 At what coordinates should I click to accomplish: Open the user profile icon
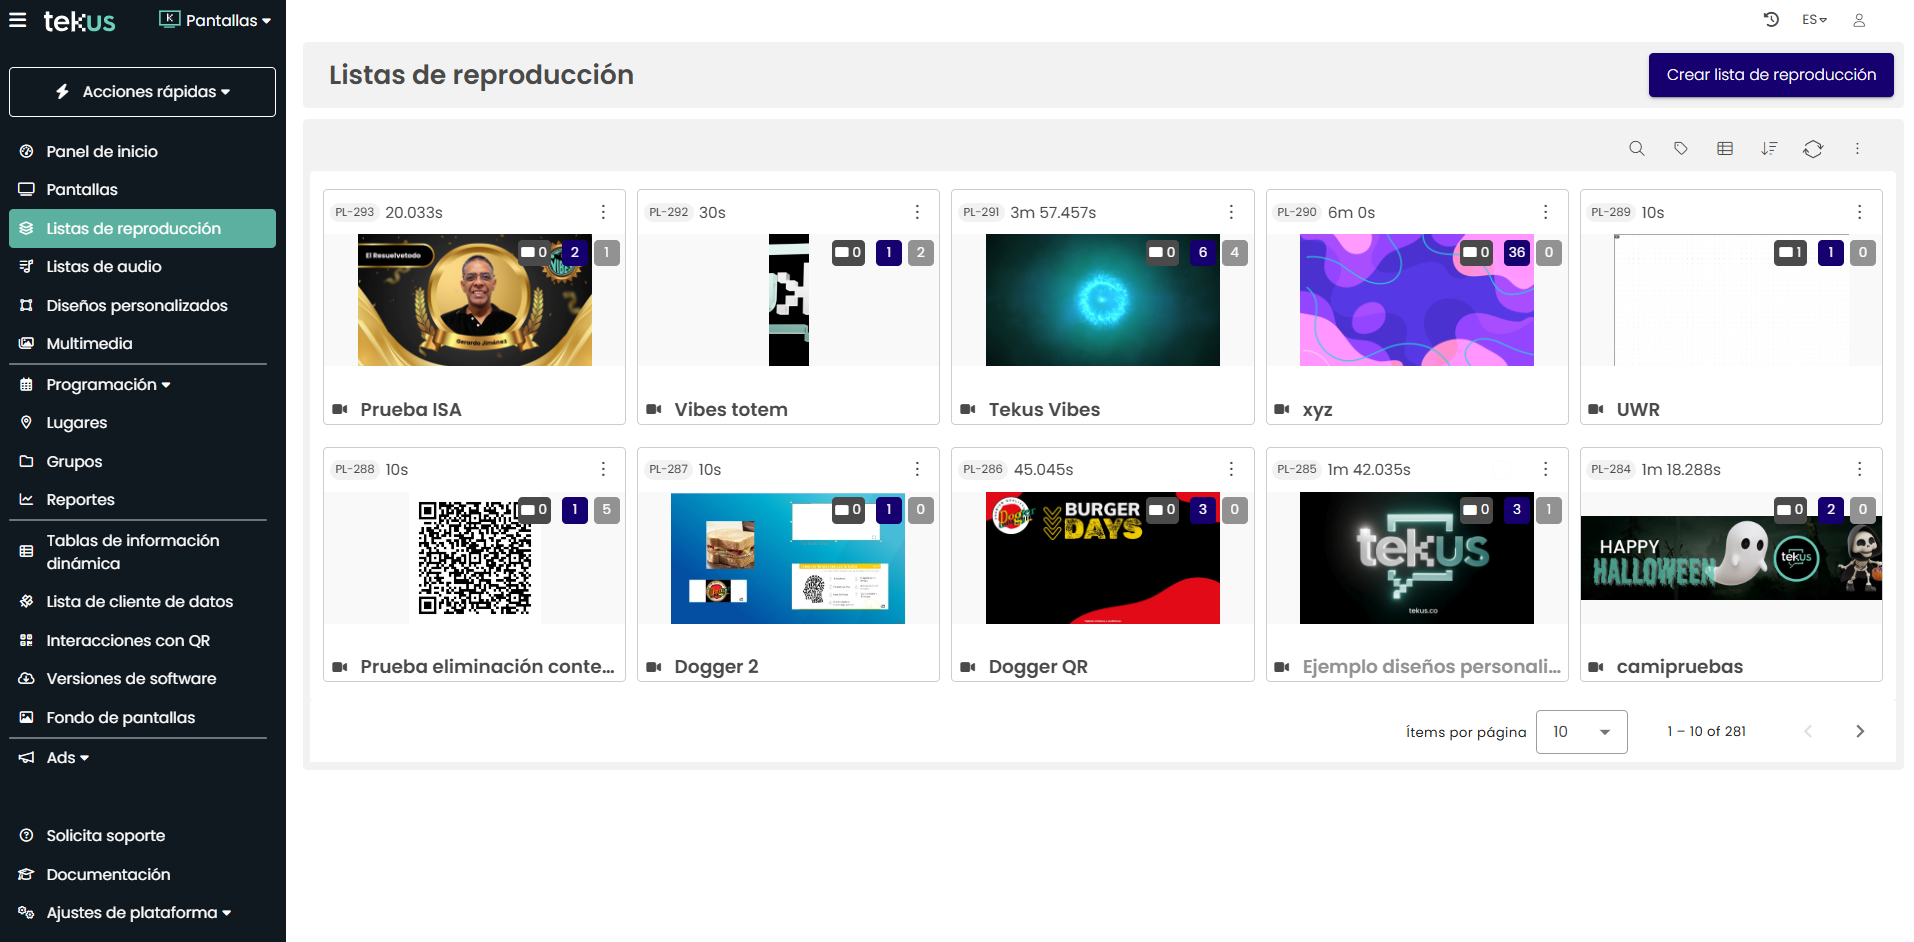coord(1858,20)
